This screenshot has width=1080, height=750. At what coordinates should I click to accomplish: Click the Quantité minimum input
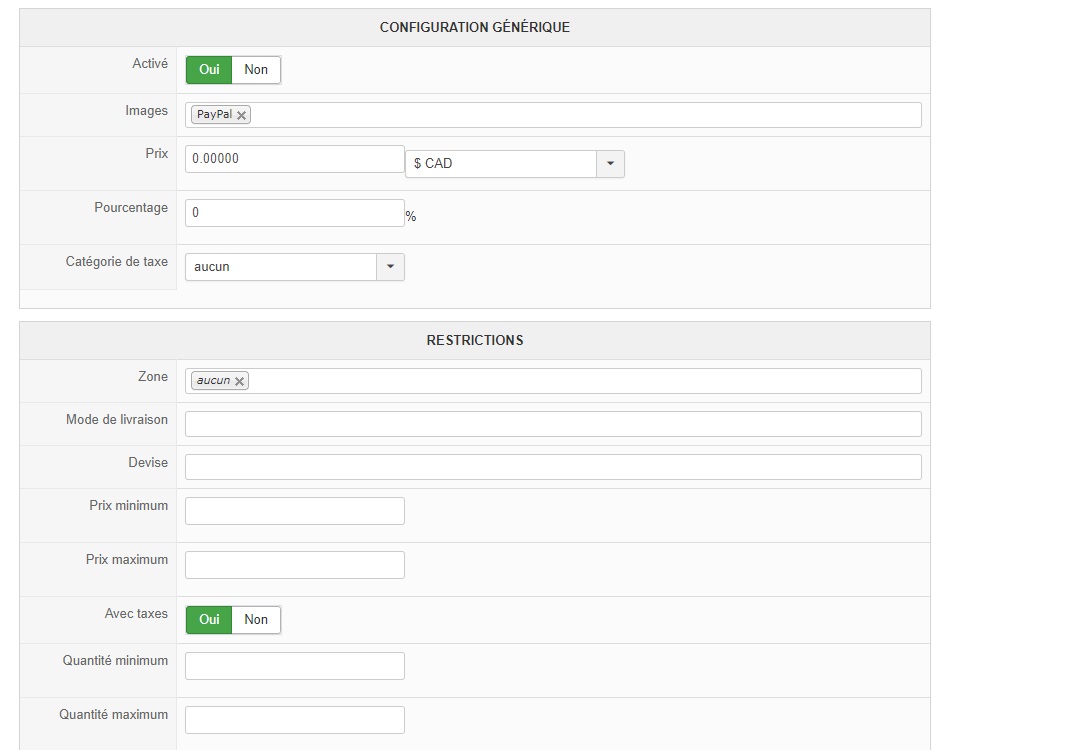click(294, 666)
